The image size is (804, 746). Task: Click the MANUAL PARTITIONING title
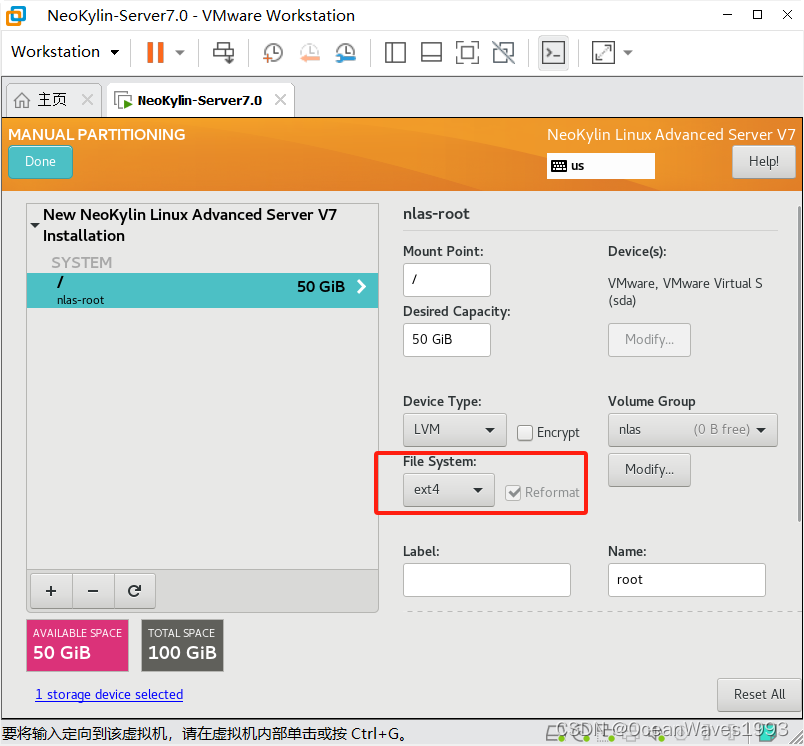pos(97,134)
